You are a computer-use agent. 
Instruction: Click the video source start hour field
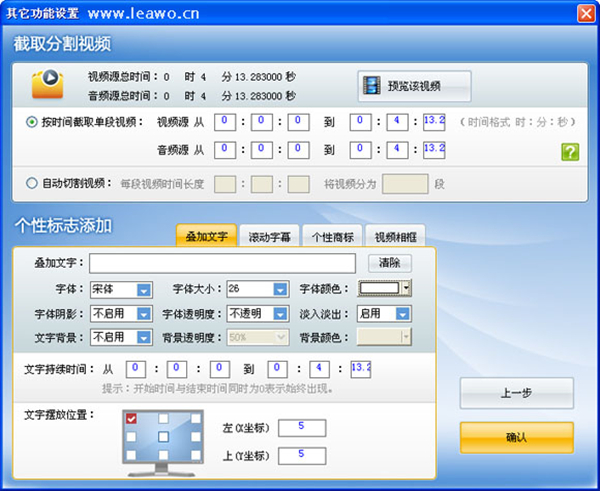tap(225, 122)
